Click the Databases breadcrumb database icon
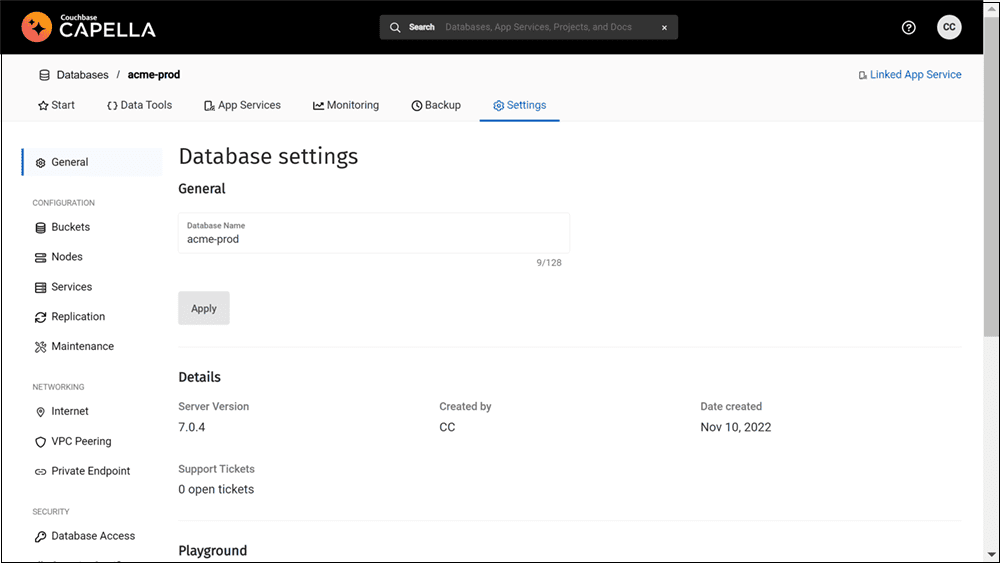The width and height of the screenshot is (1000, 563). point(45,75)
